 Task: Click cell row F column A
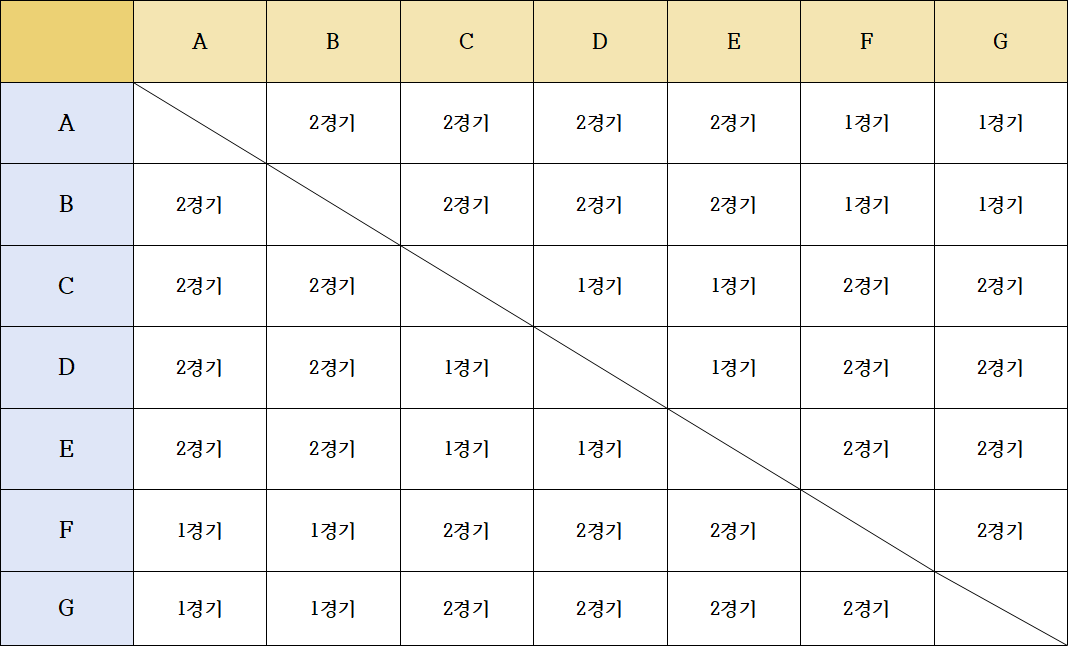200,530
